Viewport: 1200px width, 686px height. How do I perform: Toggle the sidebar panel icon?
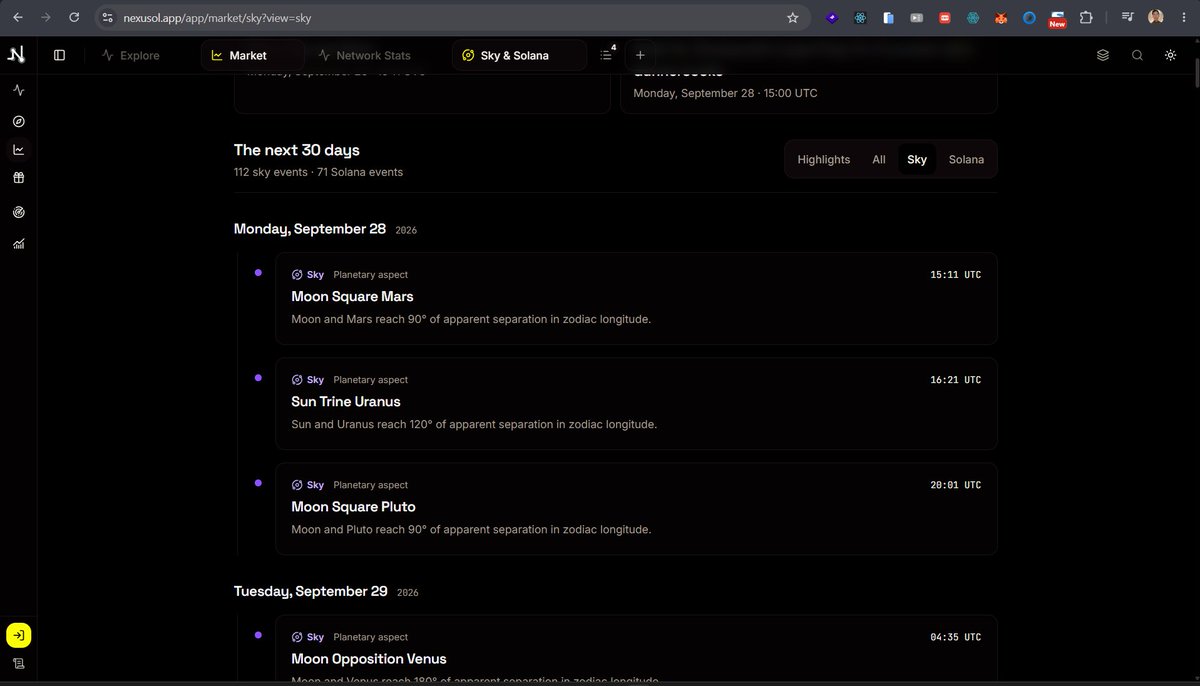pos(59,55)
